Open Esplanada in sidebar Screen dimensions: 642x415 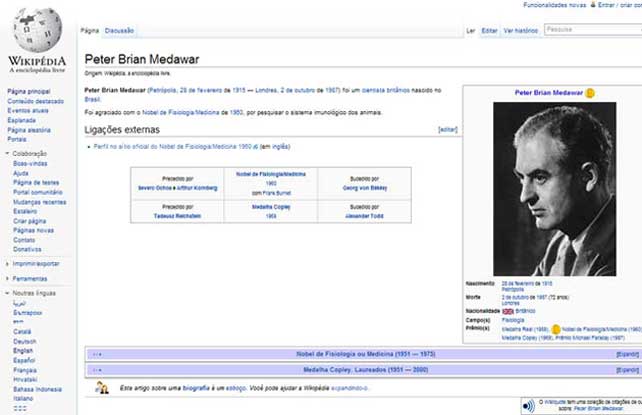pos(22,120)
